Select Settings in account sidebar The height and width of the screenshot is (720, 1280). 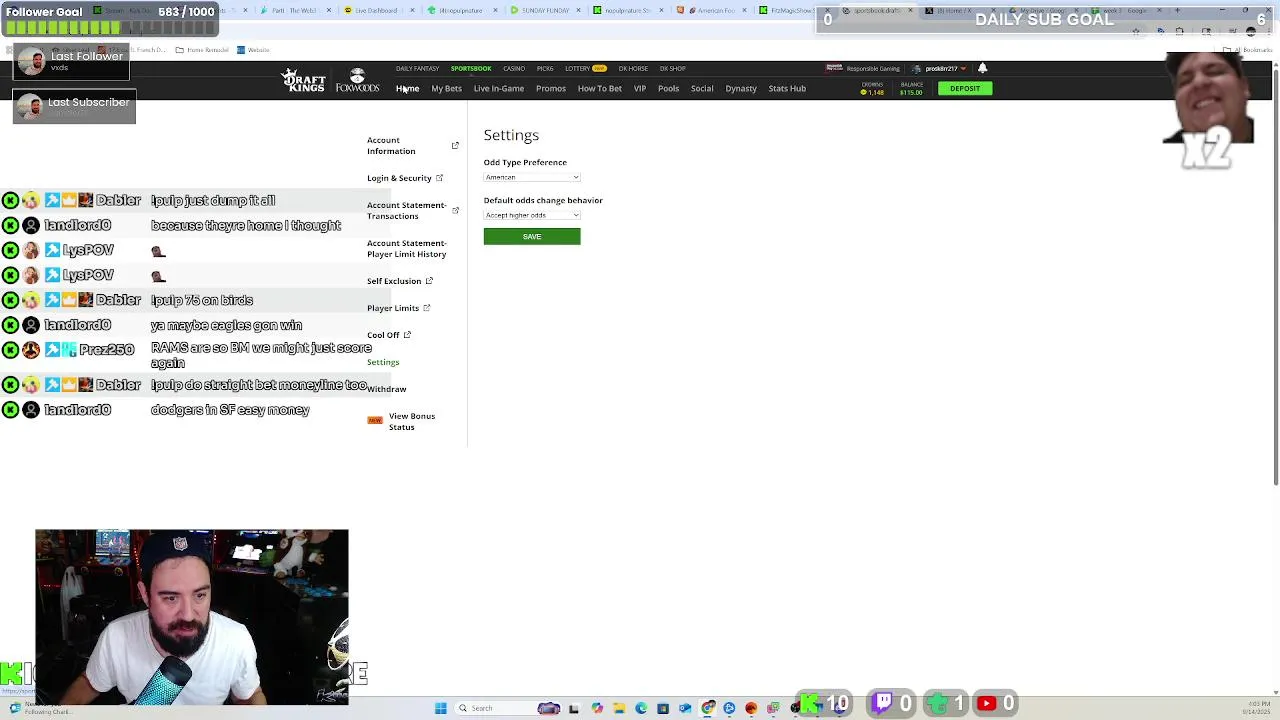383,362
